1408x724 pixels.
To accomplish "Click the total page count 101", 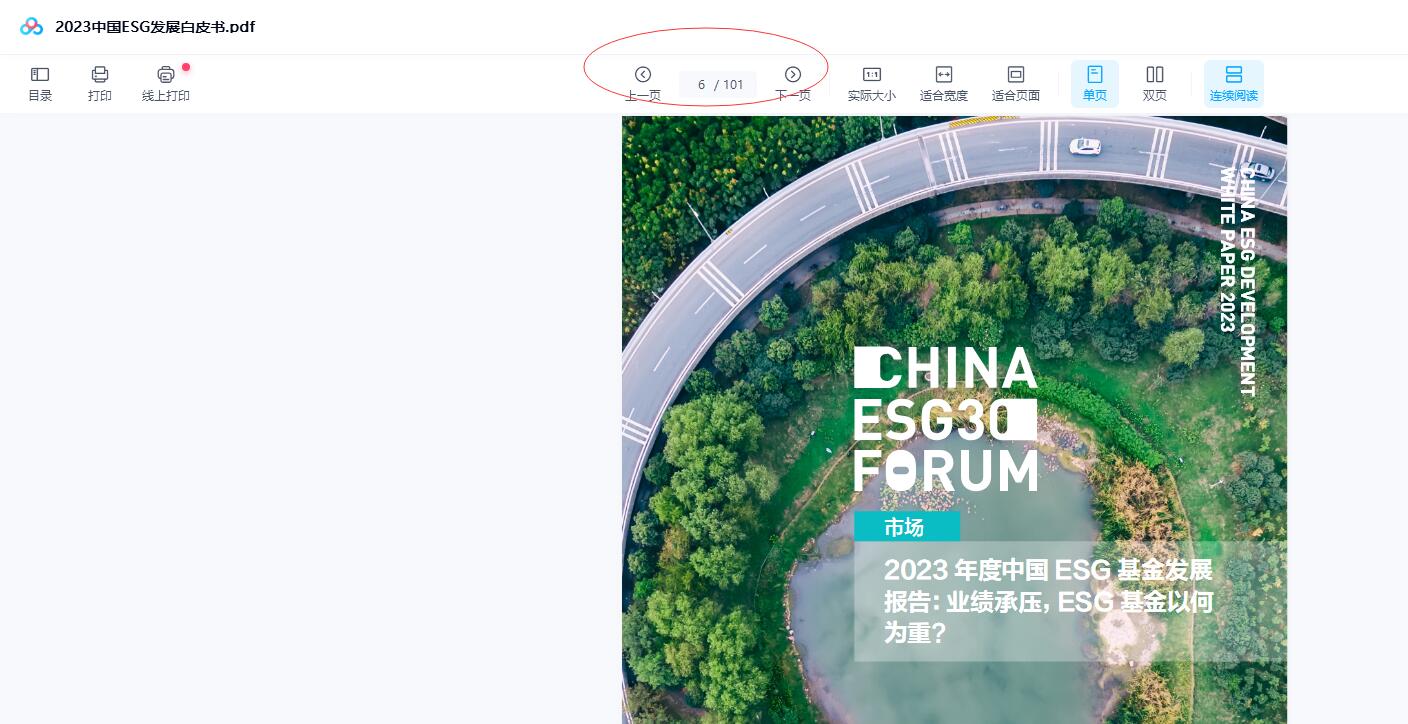I will tap(734, 85).
